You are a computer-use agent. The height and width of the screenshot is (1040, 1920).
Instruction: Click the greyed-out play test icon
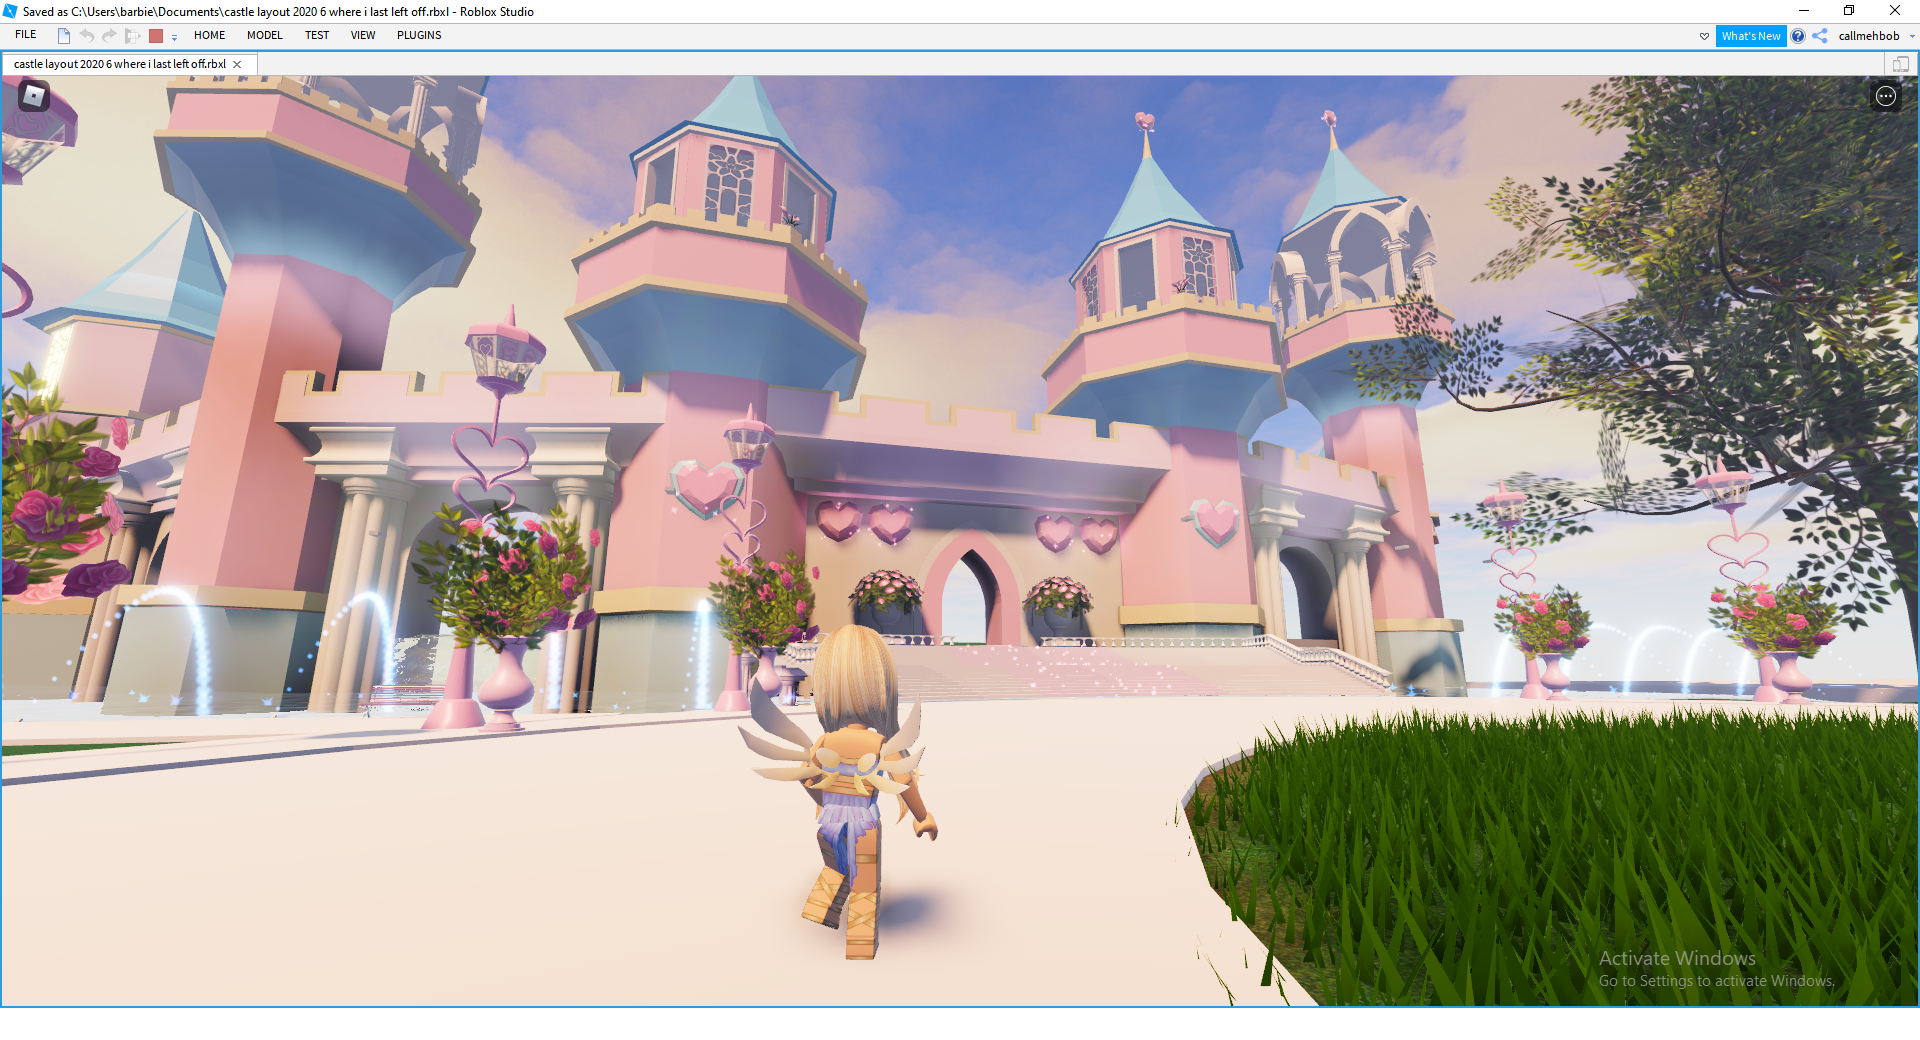click(x=132, y=36)
